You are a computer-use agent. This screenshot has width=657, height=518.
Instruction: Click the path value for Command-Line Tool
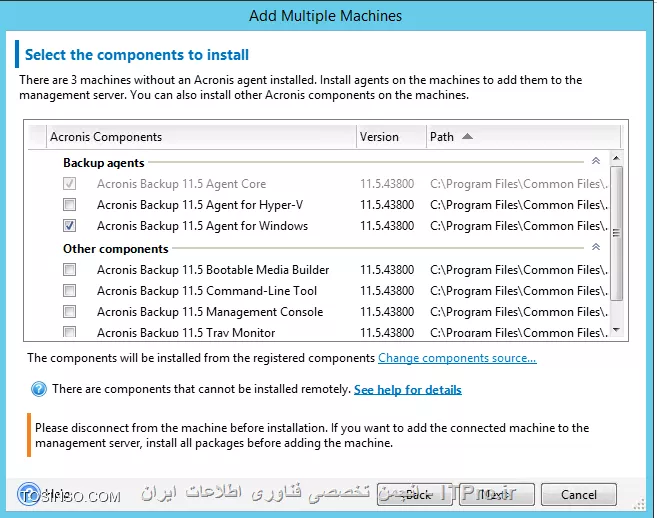(x=519, y=291)
